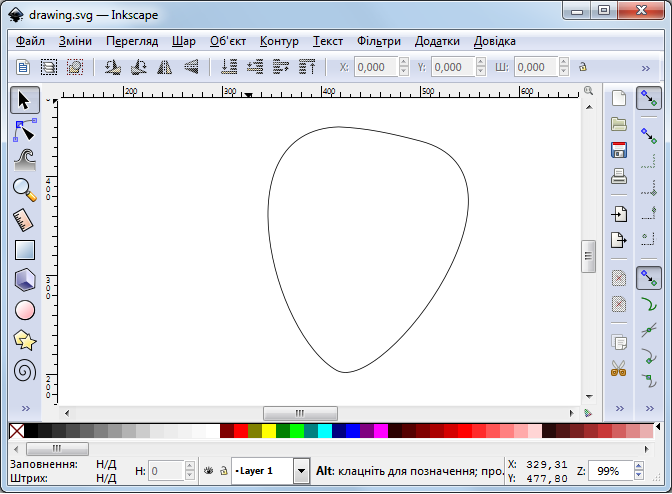
Task: Expand hidden tools at toolbox bottom
Action: [x=25, y=408]
